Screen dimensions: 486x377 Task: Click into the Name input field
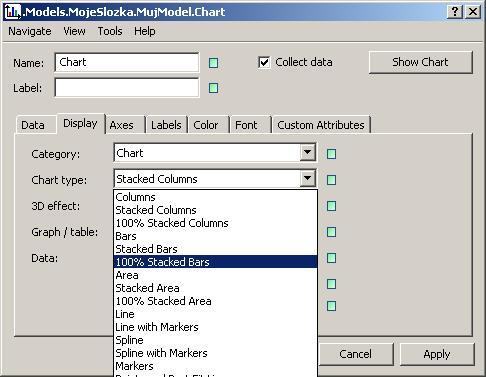[x=127, y=62]
